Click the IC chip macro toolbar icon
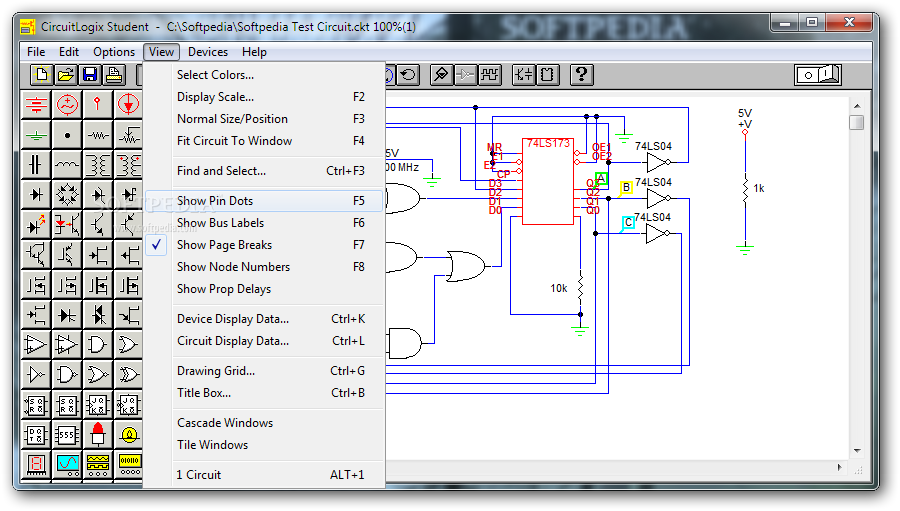This screenshot has width=900, height=511. [548, 75]
